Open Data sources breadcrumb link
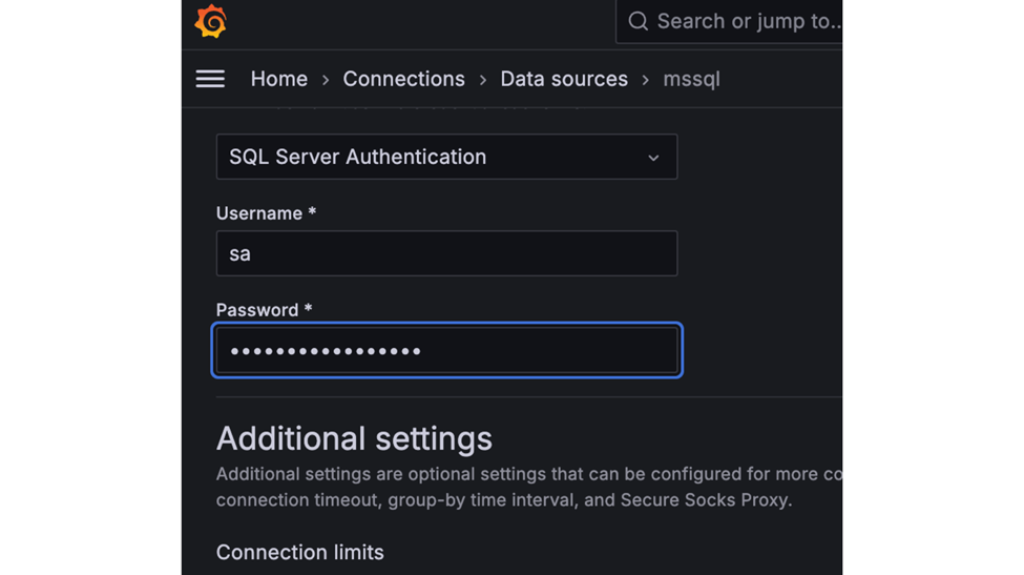 pyautogui.click(x=564, y=79)
